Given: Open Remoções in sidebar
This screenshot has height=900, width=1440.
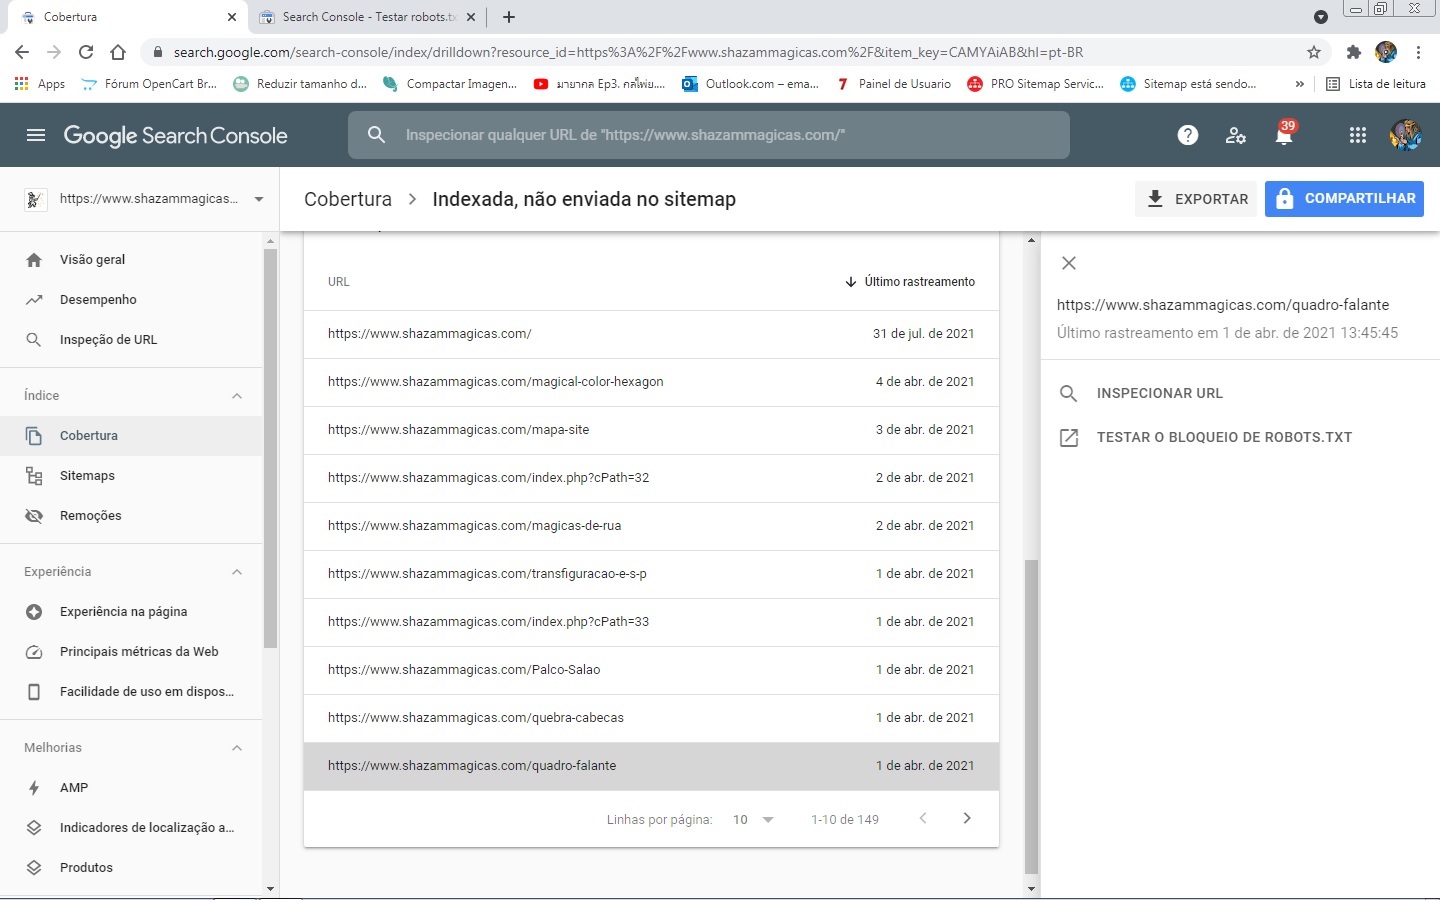Looking at the screenshot, I should pos(131,516).
